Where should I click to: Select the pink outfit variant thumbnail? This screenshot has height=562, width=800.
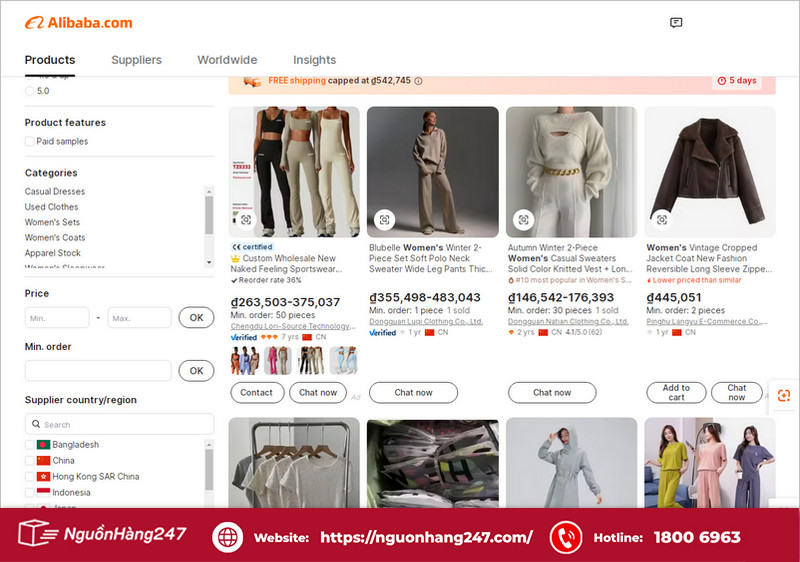click(x=278, y=361)
